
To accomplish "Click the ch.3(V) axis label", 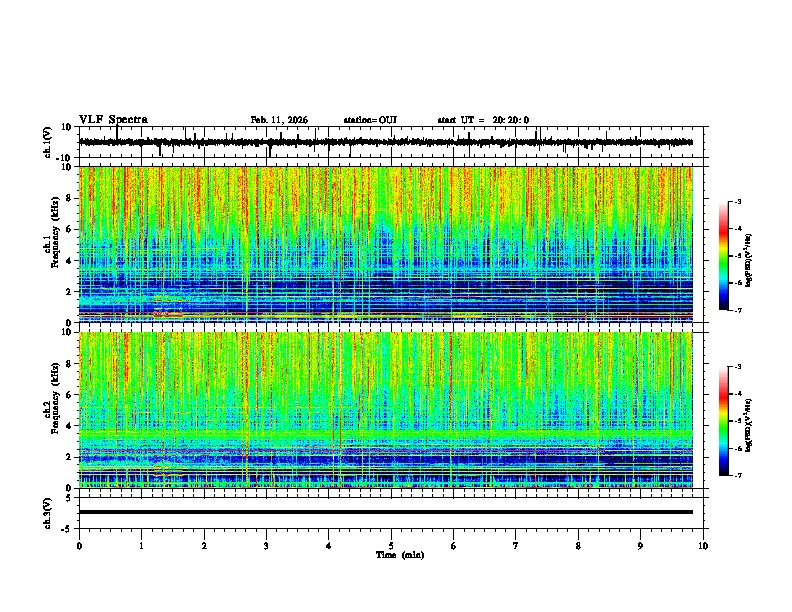I will (x=48, y=513).
